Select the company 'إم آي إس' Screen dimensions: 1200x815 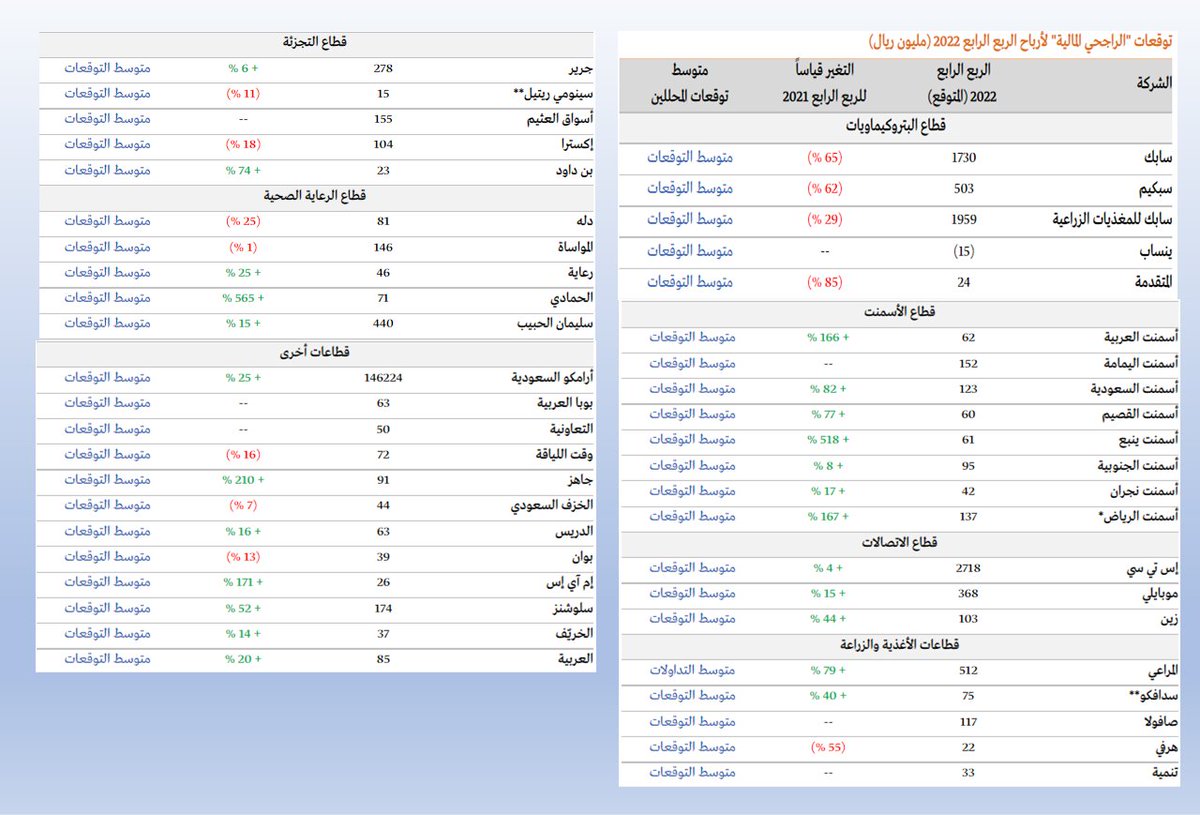[x=571, y=582]
